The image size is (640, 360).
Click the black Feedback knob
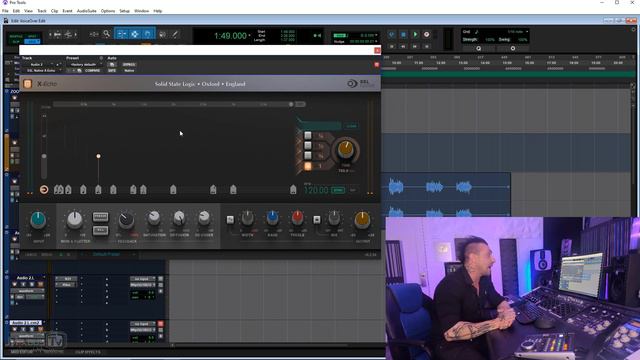[x=126, y=220]
